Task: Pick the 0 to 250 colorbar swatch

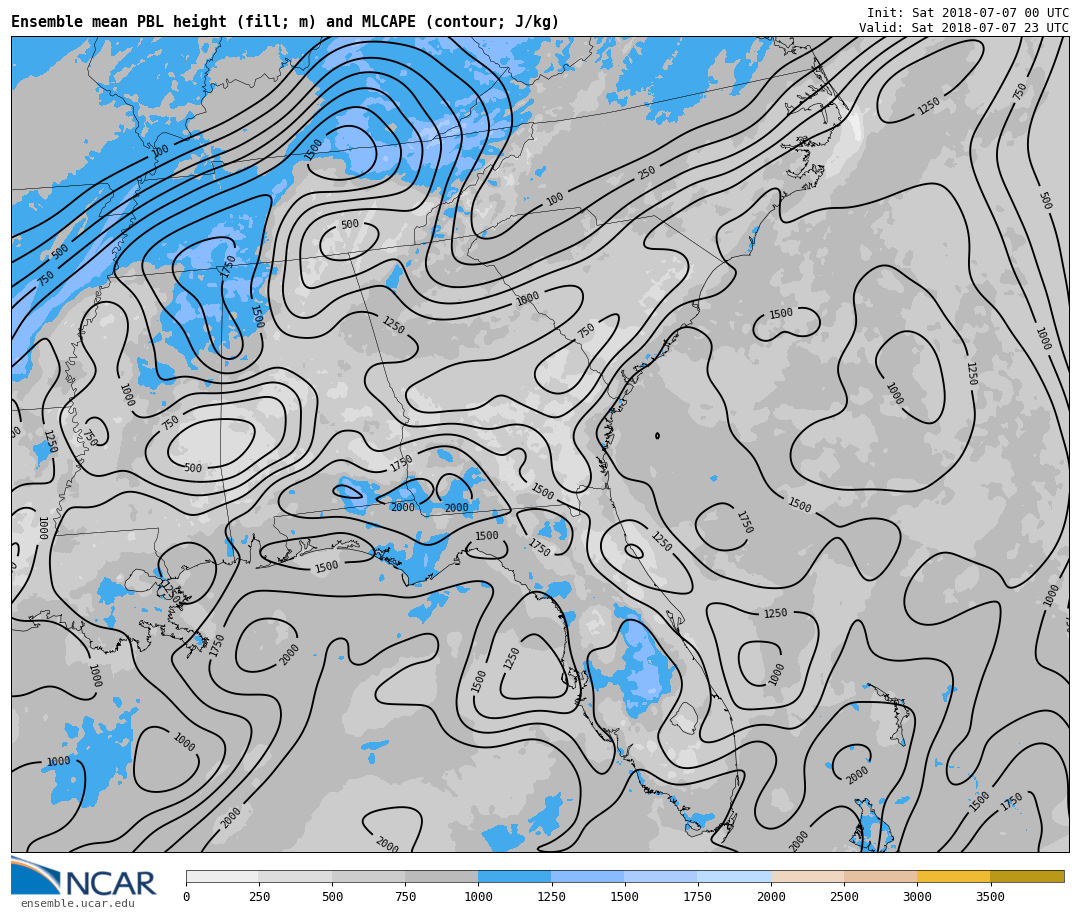Action: click(222, 876)
